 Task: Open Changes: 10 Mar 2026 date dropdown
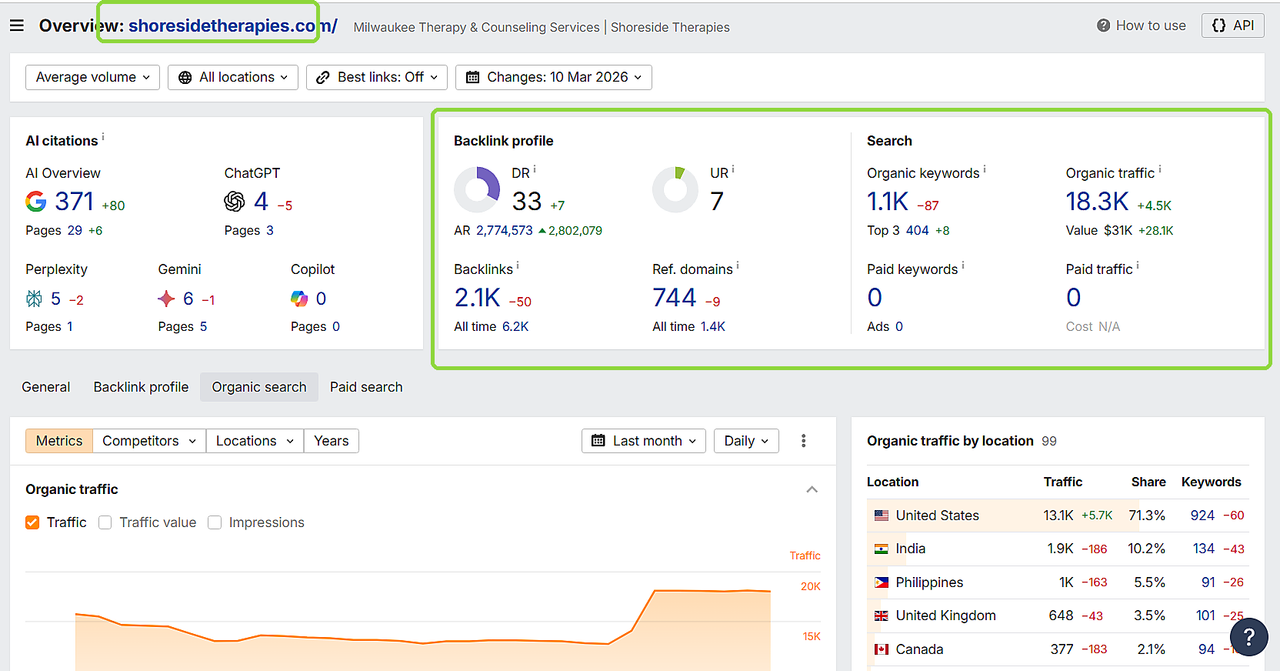click(554, 77)
